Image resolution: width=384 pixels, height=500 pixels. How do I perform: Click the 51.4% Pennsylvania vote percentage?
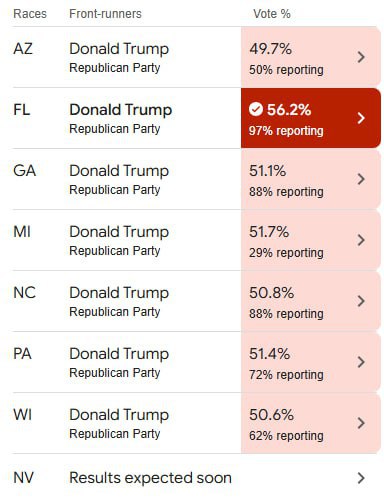(x=269, y=354)
